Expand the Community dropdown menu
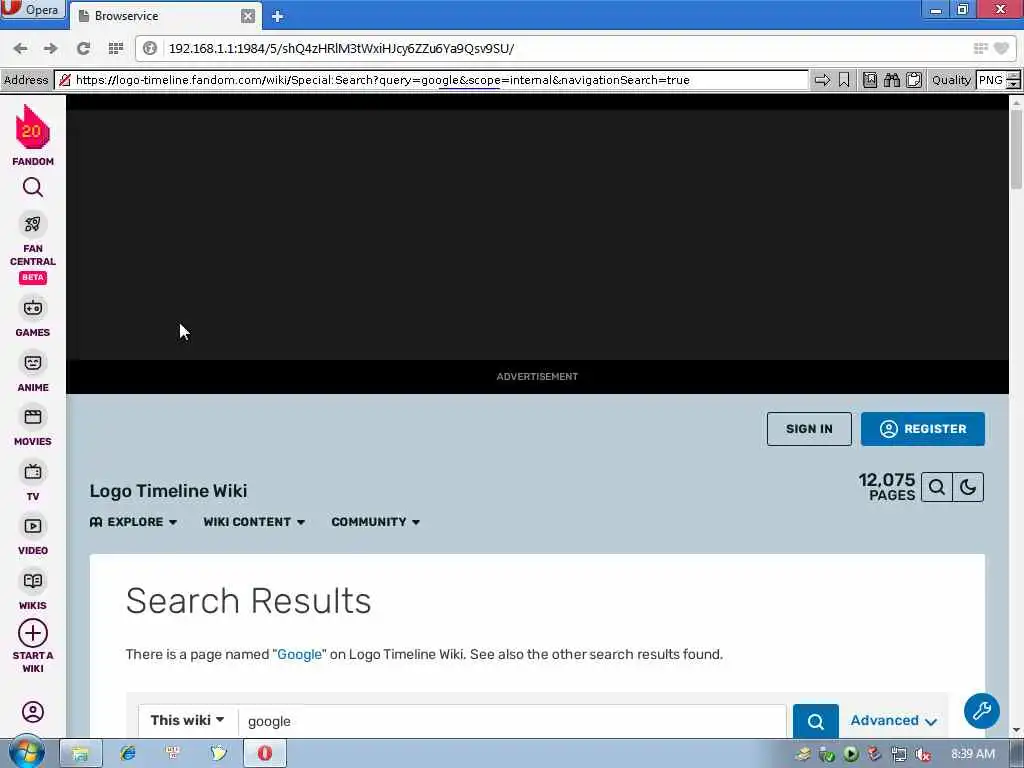Screen dimensions: 1024x768 pos(376,522)
